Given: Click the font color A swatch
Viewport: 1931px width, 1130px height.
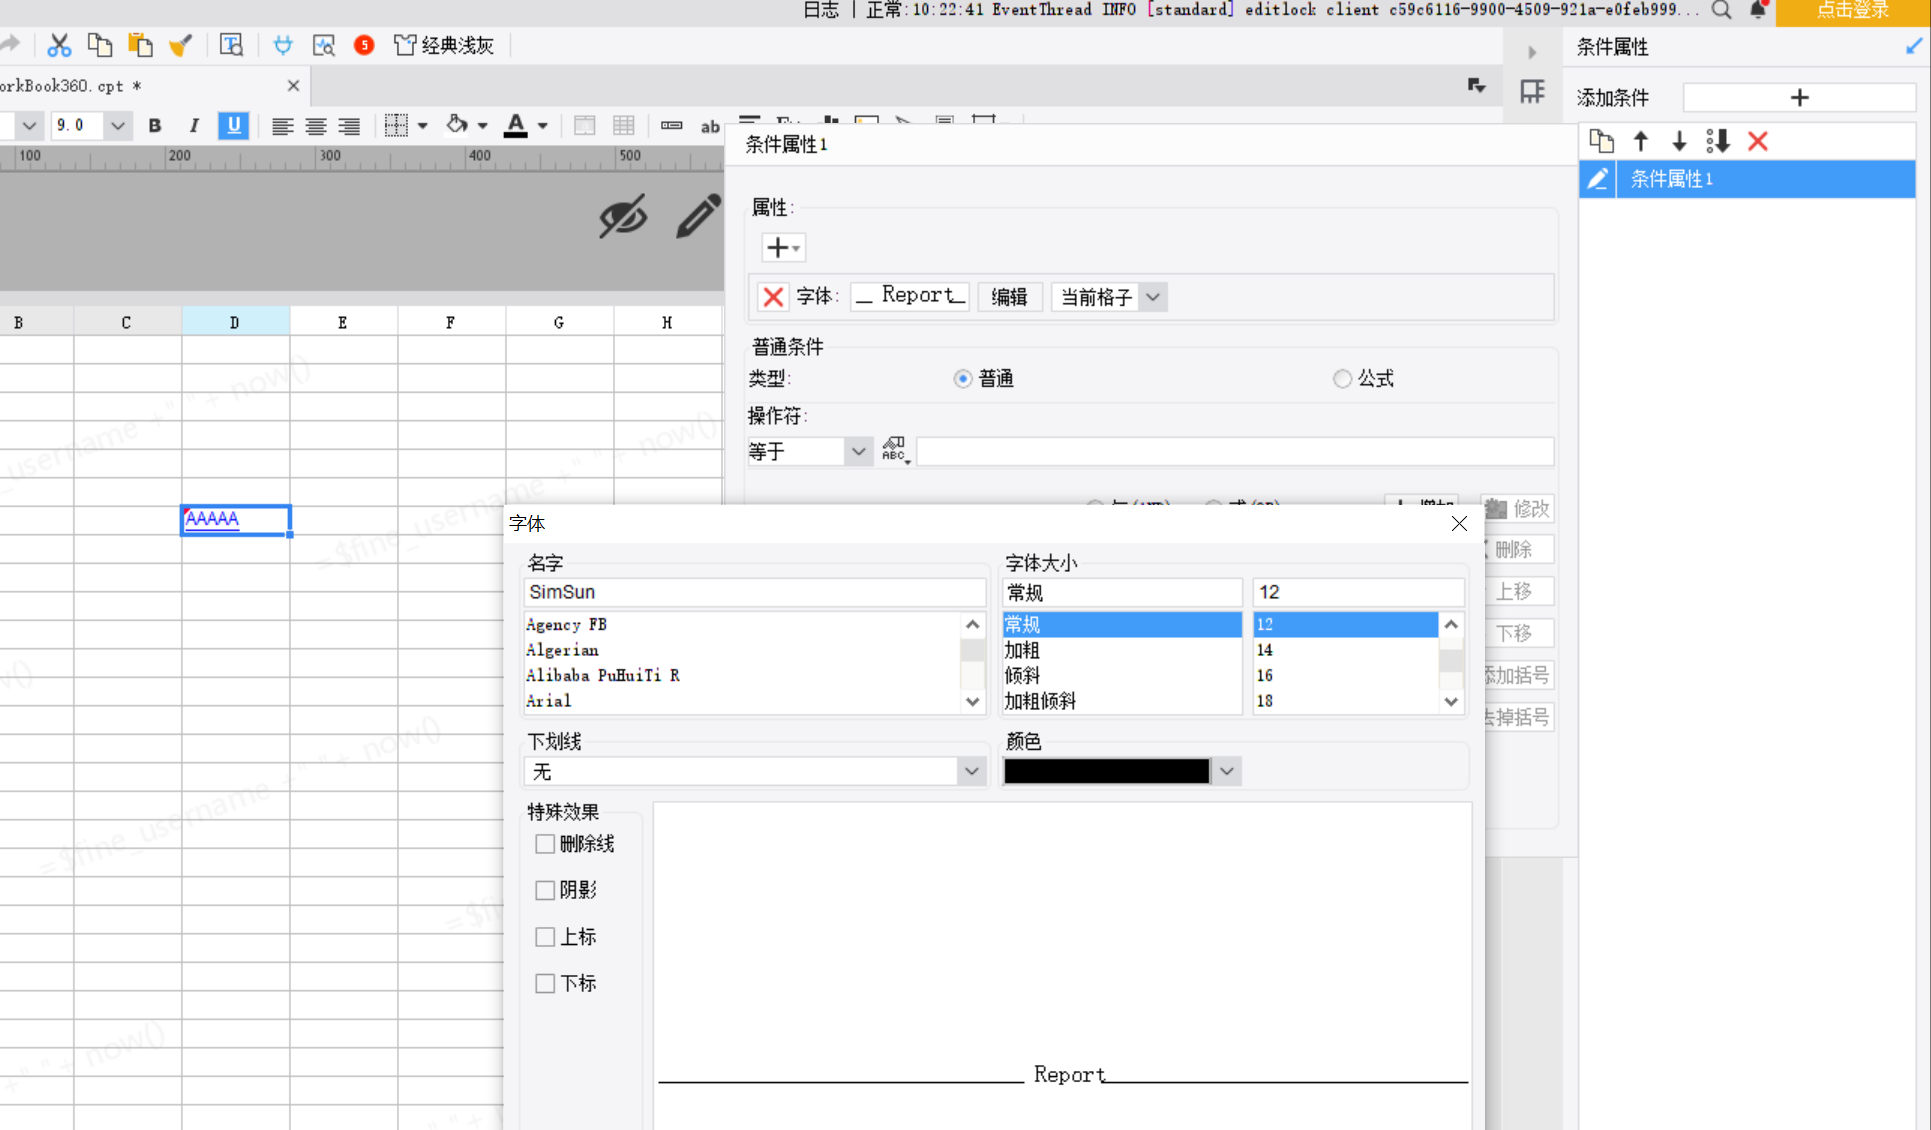Looking at the screenshot, I should 515,126.
